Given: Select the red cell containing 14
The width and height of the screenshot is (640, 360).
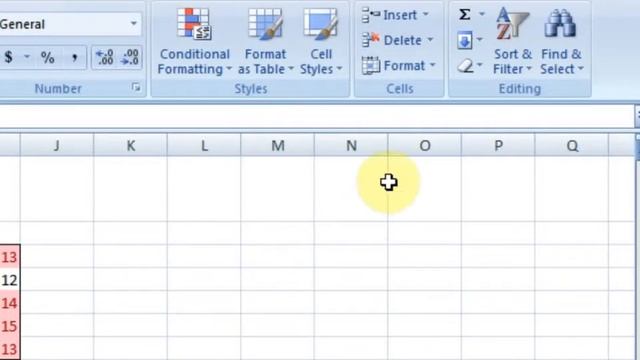Looking at the screenshot, I should [x=10, y=302].
